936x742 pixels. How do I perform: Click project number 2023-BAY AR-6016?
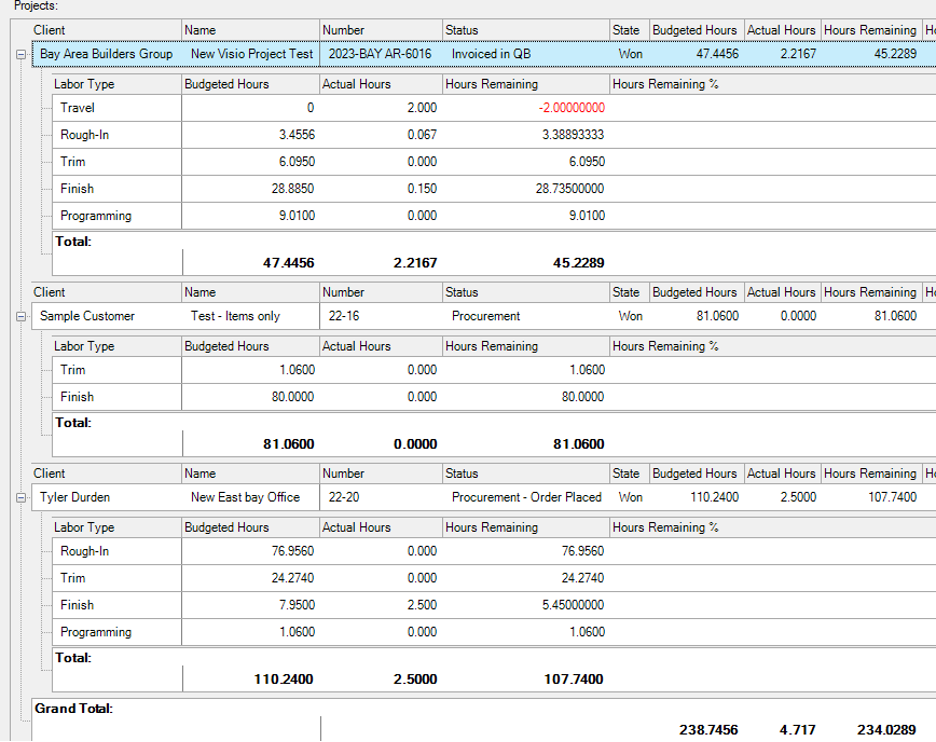tap(380, 54)
